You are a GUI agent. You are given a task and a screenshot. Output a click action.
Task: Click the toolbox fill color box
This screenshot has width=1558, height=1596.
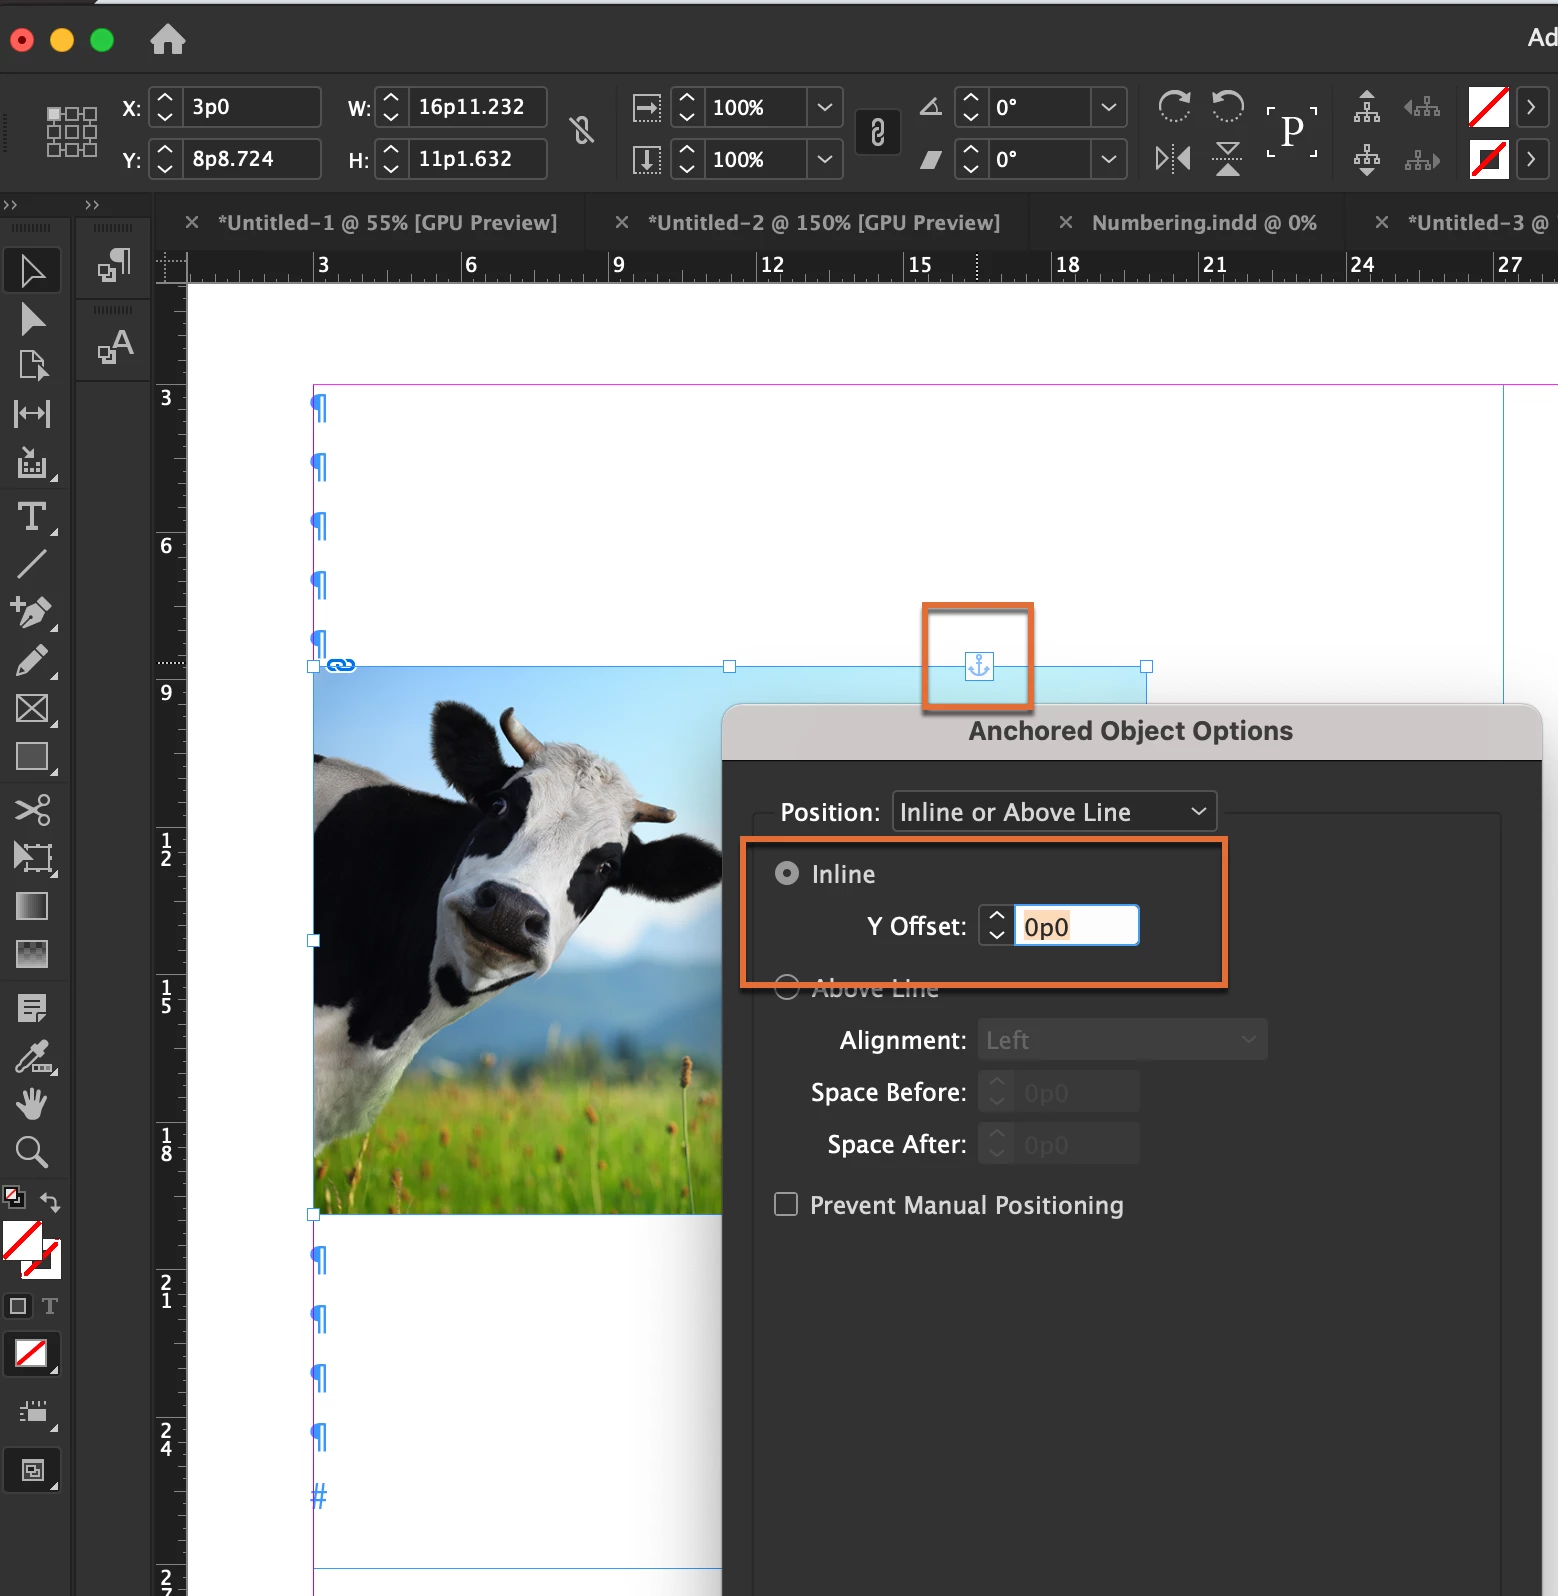[22, 1241]
